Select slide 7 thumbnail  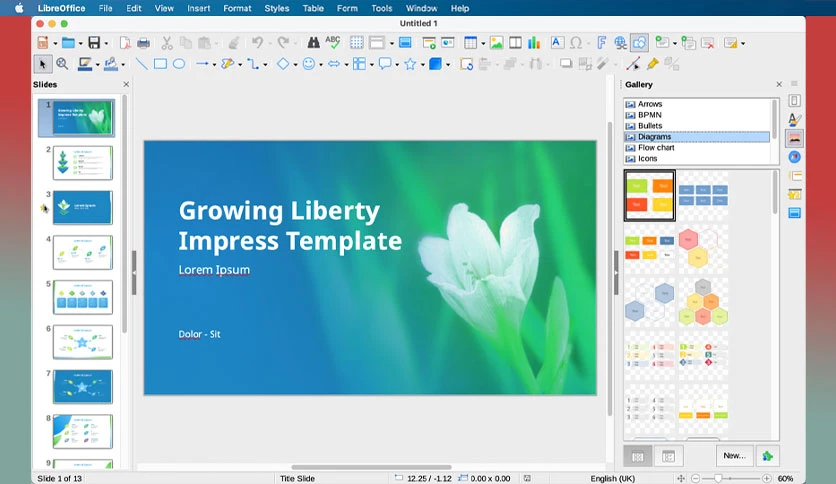tap(83, 386)
